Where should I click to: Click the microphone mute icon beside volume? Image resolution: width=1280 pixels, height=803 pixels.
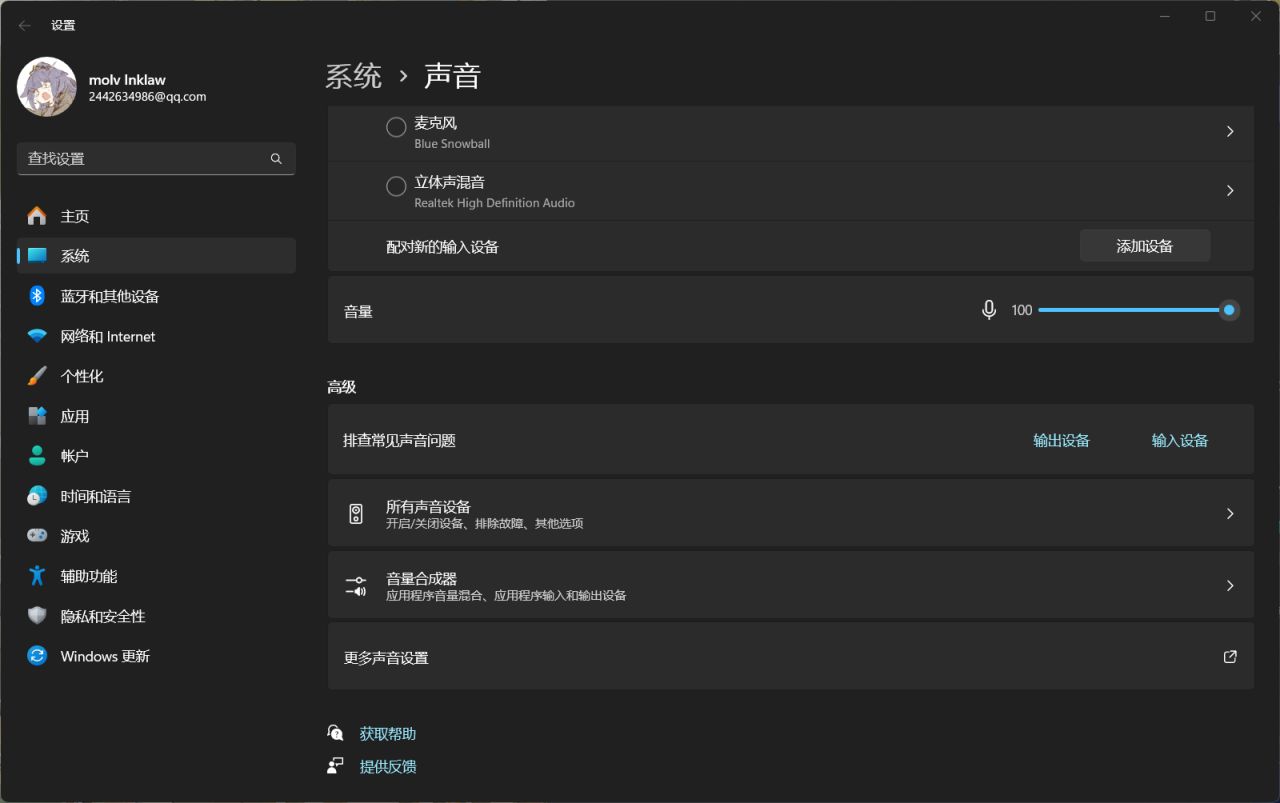click(989, 310)
